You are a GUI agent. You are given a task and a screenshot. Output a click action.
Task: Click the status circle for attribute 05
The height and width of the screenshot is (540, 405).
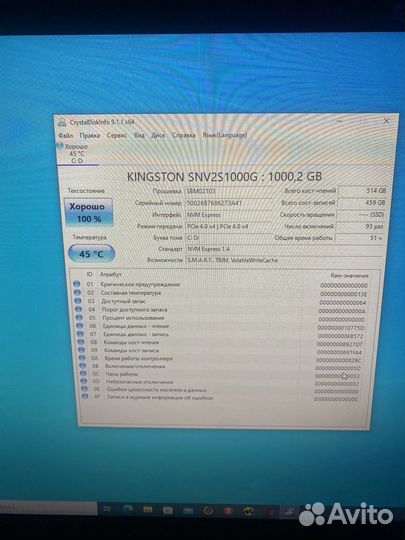(79, 318)
